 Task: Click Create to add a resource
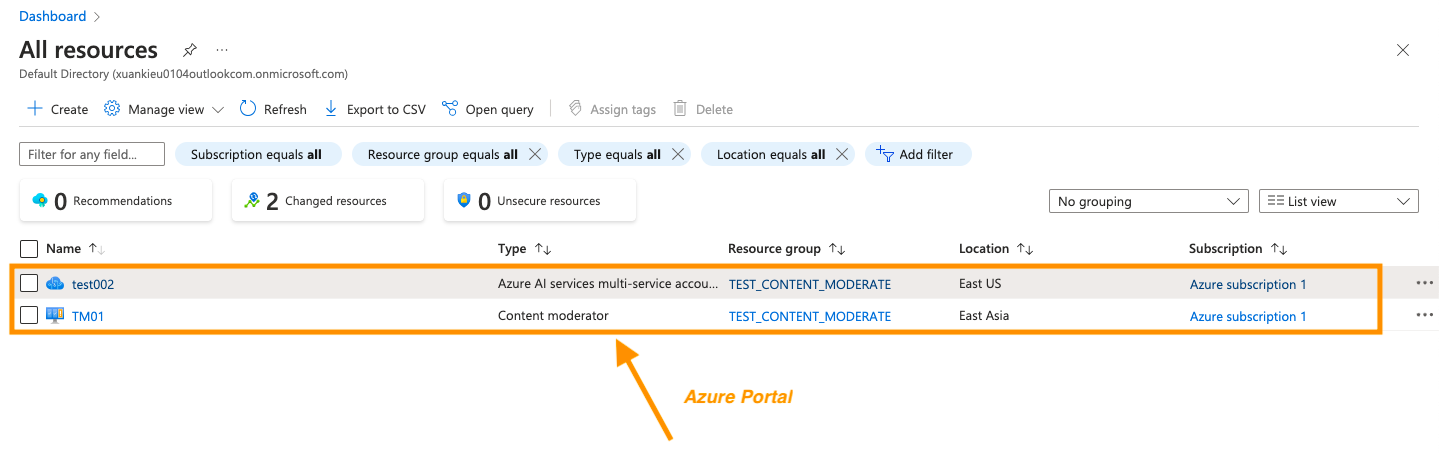click(x=58, y=109)
